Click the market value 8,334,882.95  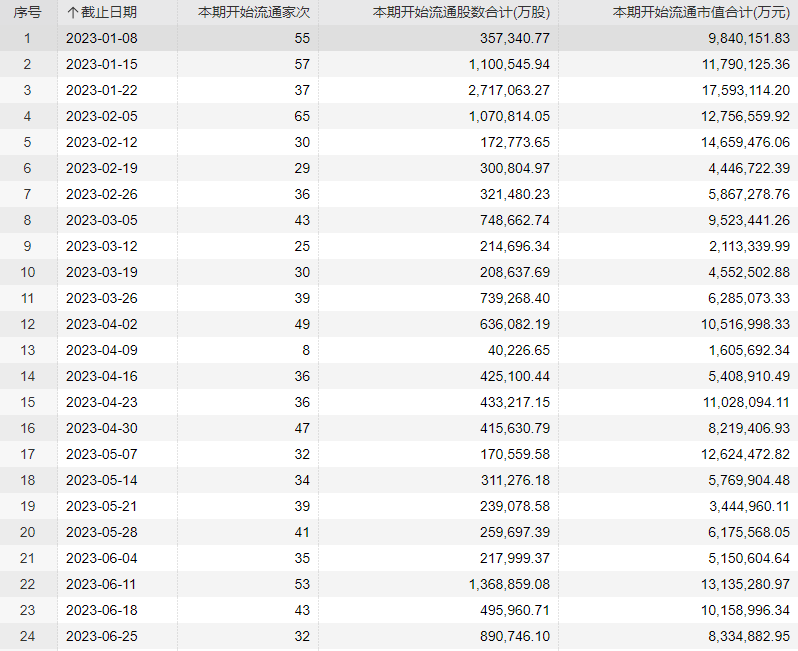[x=749, y=636]
